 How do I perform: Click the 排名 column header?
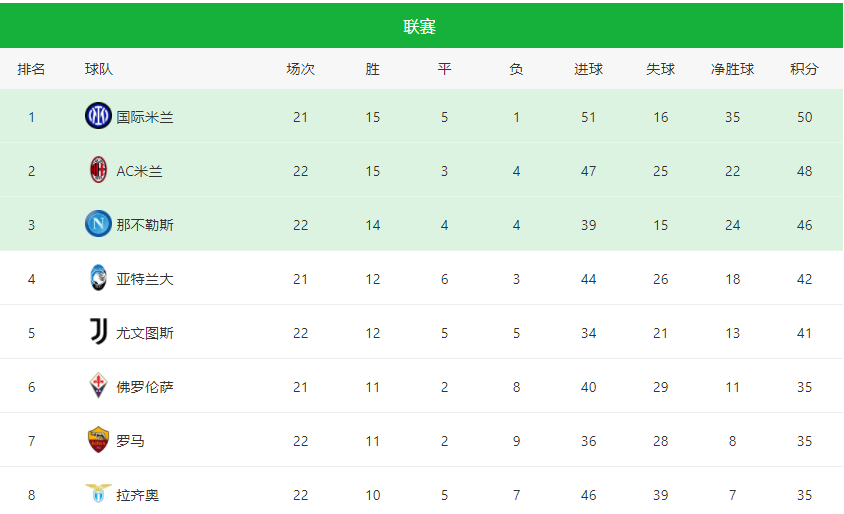coord(31,69)
